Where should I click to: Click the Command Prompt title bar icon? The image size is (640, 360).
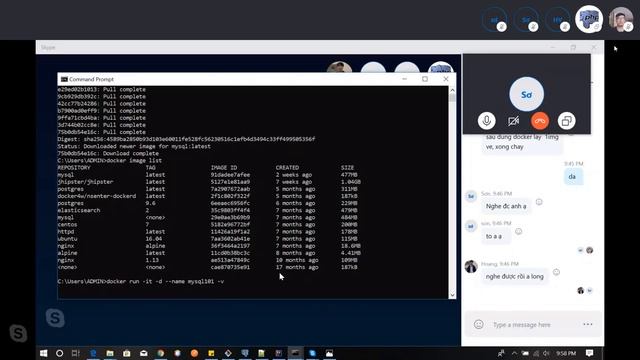[x=64, y=79]
